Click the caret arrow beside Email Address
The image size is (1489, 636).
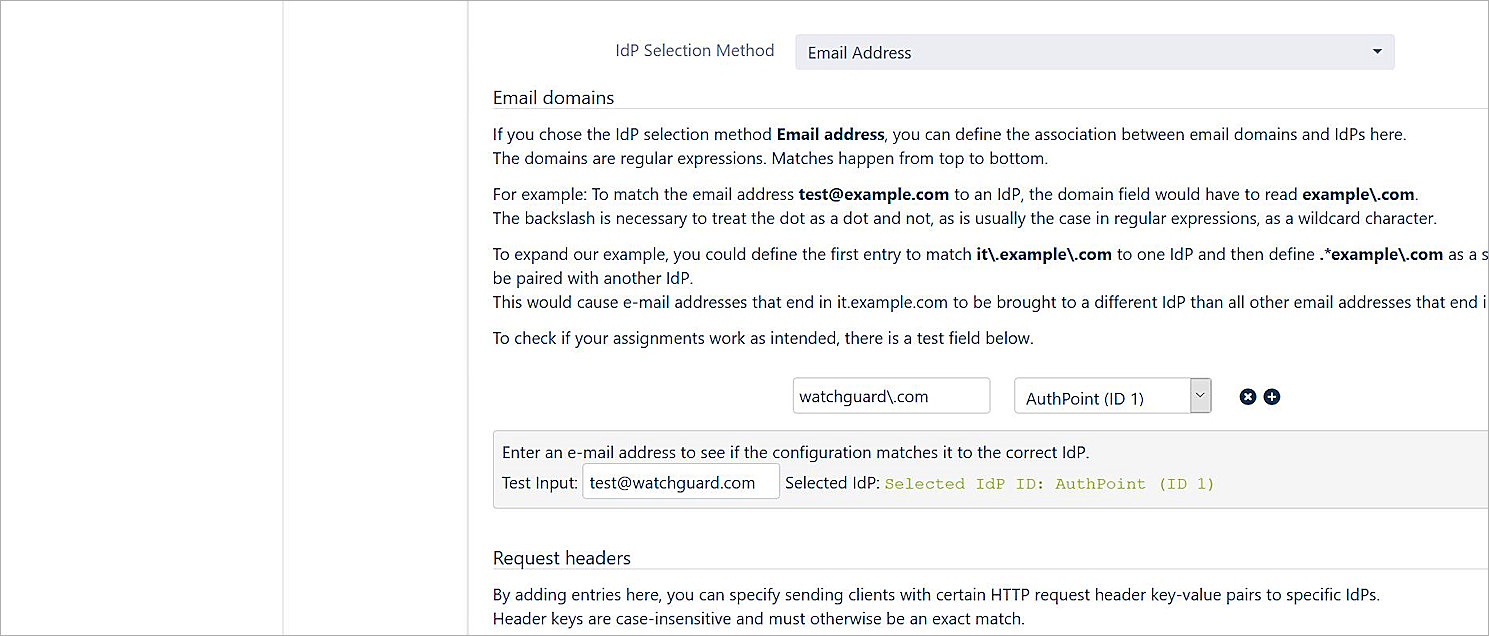coord(1377,52)
